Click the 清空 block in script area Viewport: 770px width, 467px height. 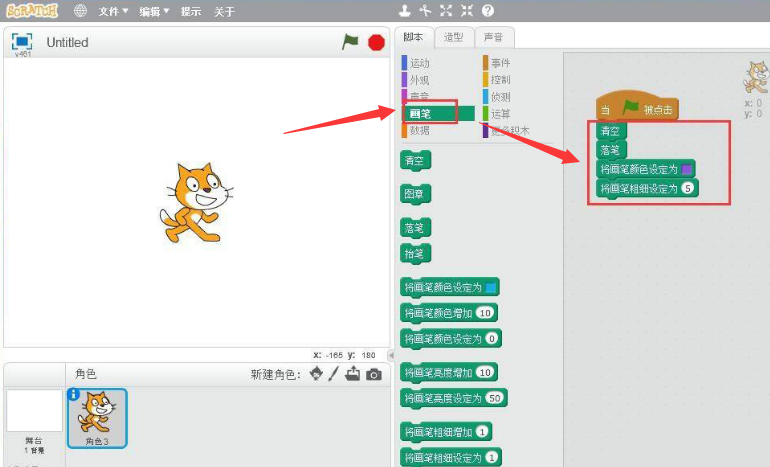(611, 131)
